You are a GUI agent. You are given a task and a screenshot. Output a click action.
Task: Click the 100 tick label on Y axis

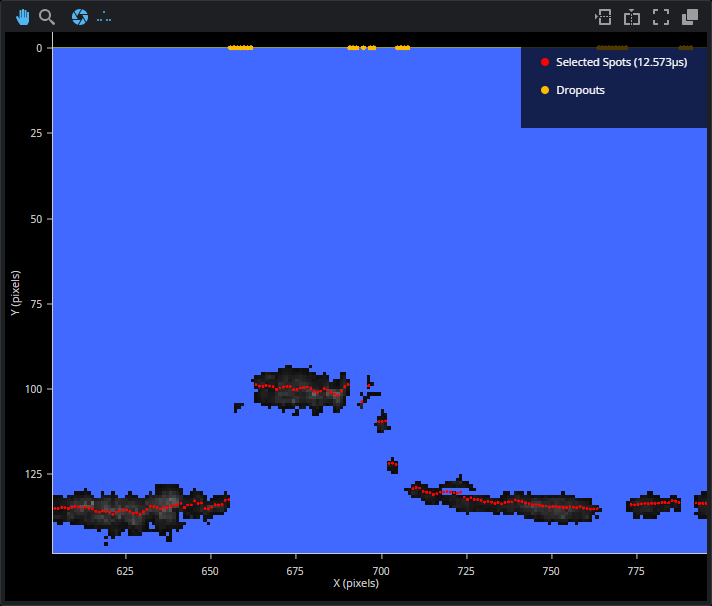click(x=34, y=389)
